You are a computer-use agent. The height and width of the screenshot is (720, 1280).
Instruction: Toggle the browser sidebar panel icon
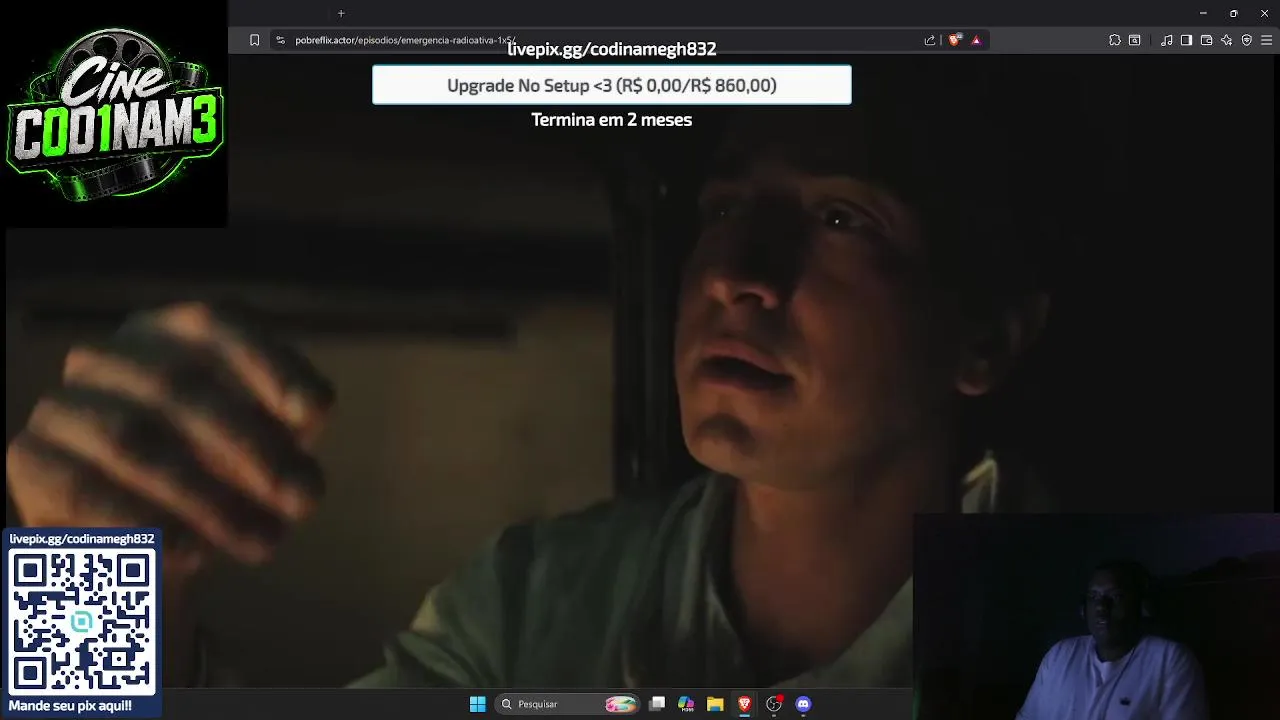click(x=1186, y=40)
